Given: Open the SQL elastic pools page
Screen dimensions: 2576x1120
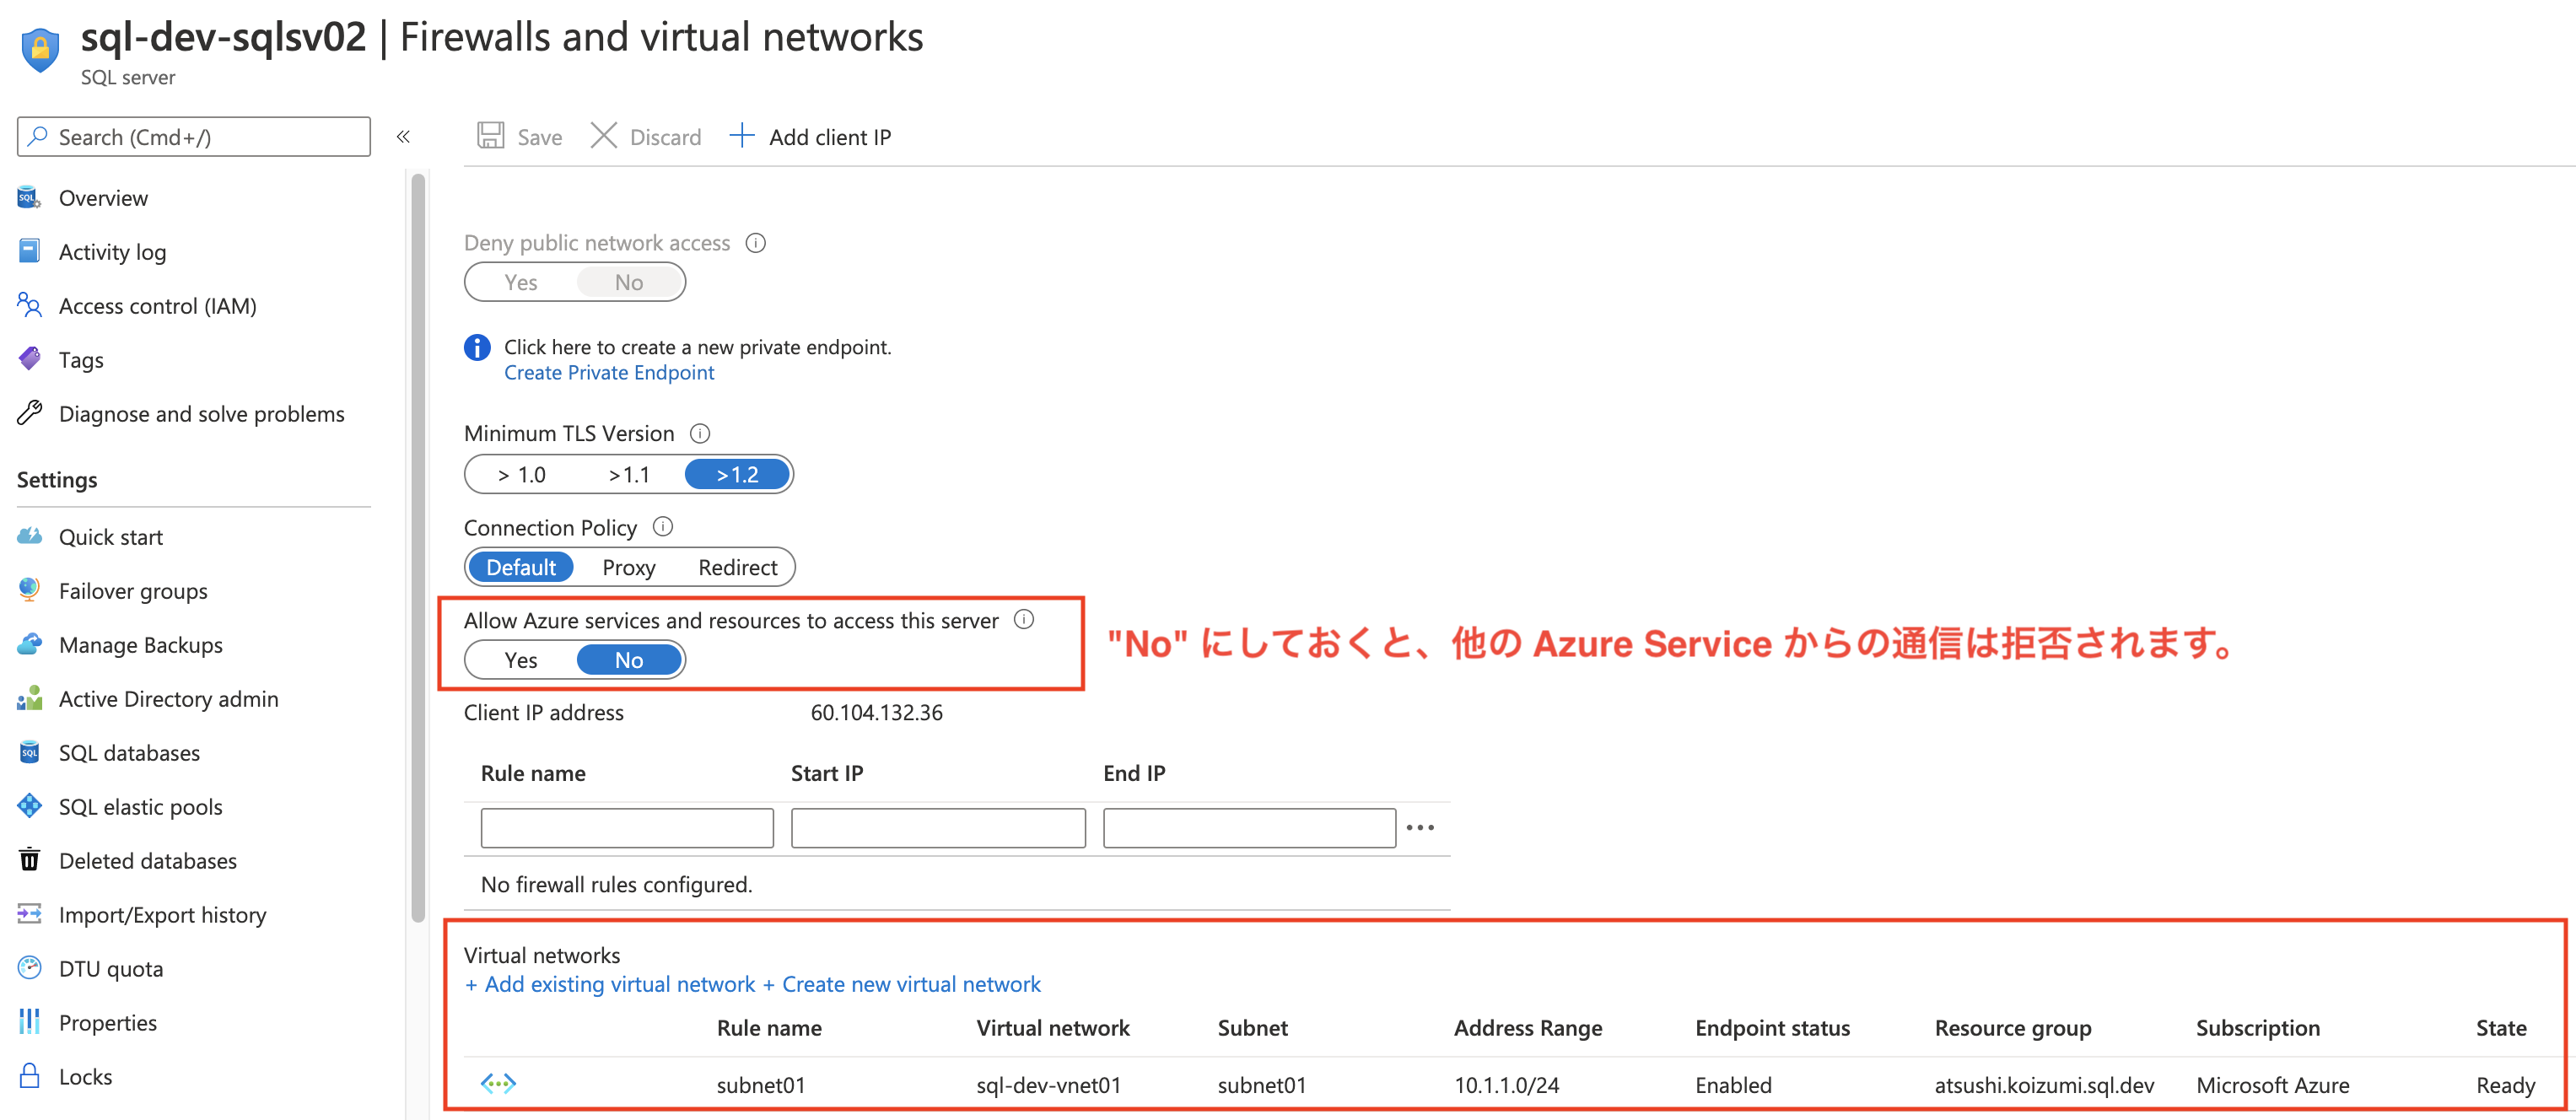Looking at the screenshot, I should coord(140,807).
